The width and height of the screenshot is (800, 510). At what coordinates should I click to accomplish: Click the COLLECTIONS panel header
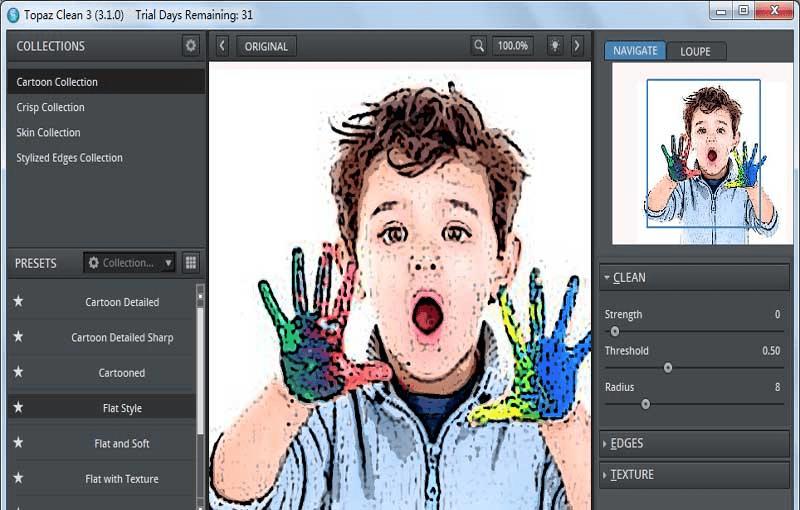[x=51, y=46]
